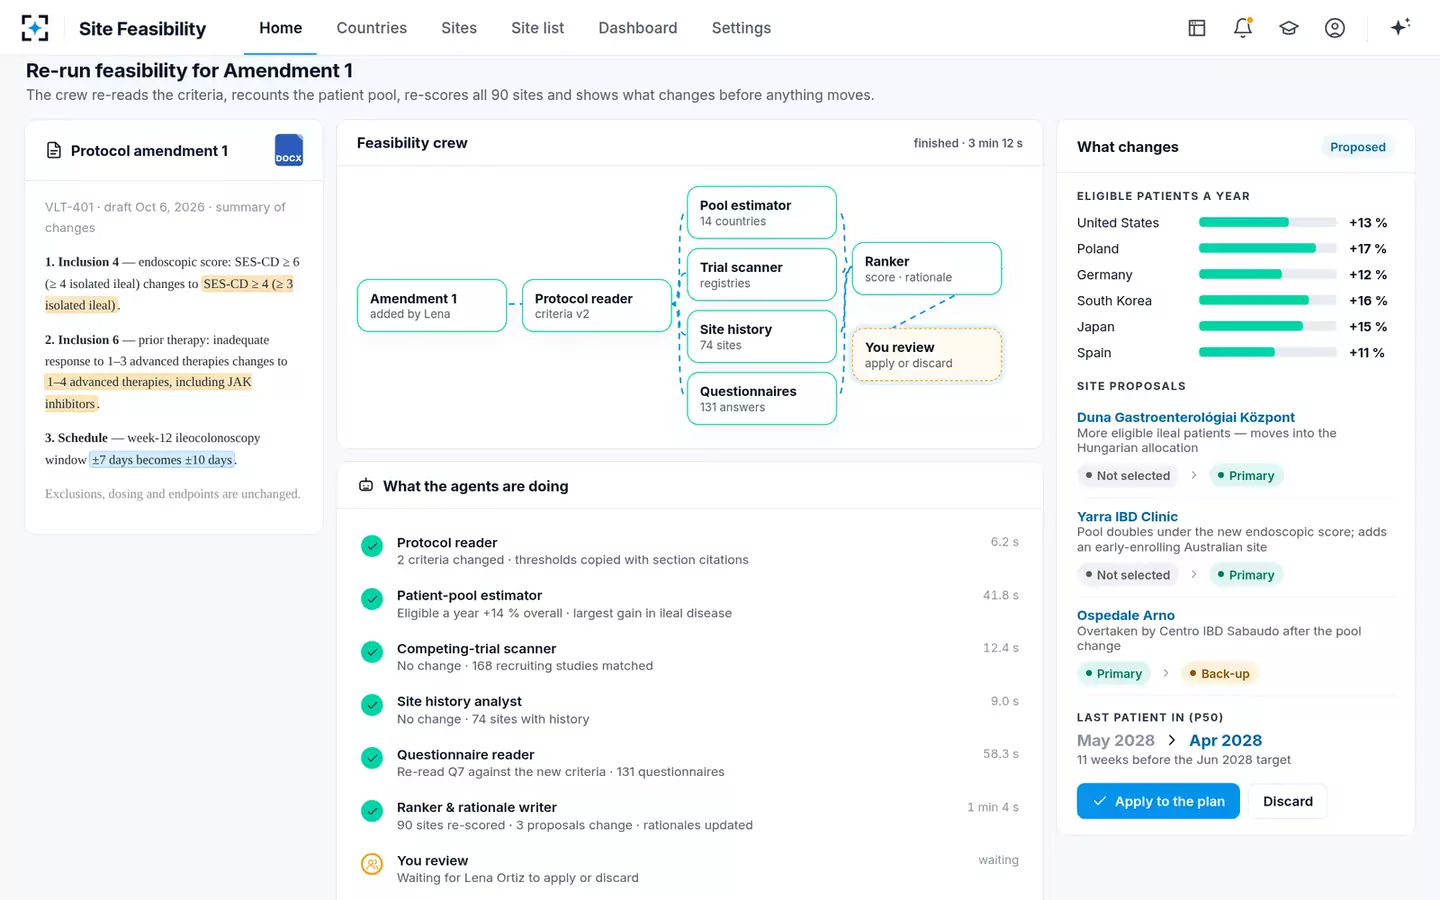Open the Settings tab
The height and width of the screenshot is (900, 1440).
click(741, 28)
